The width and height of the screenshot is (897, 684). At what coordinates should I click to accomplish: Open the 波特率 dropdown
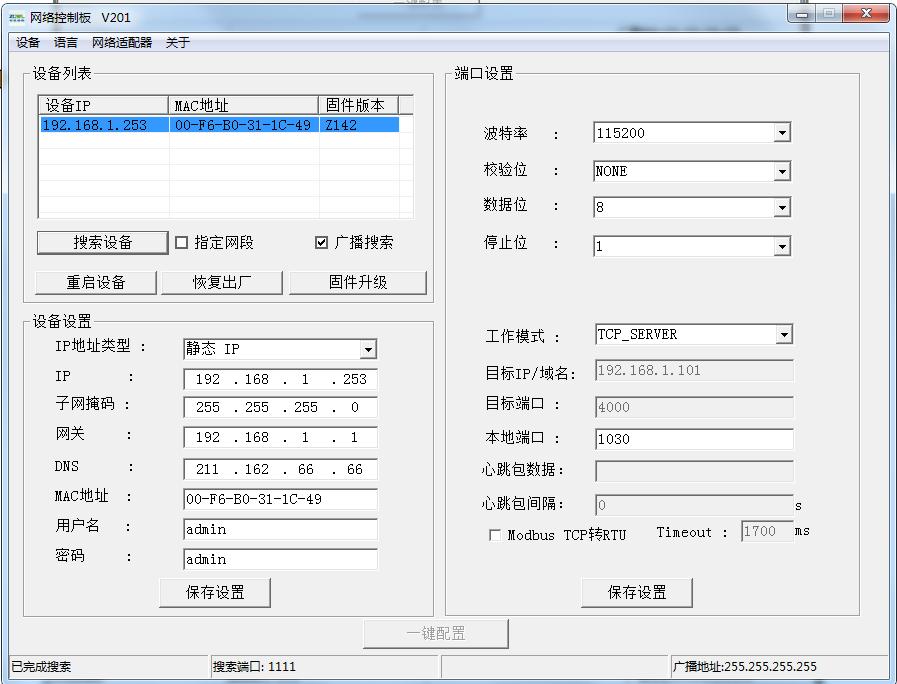[781, 132]
